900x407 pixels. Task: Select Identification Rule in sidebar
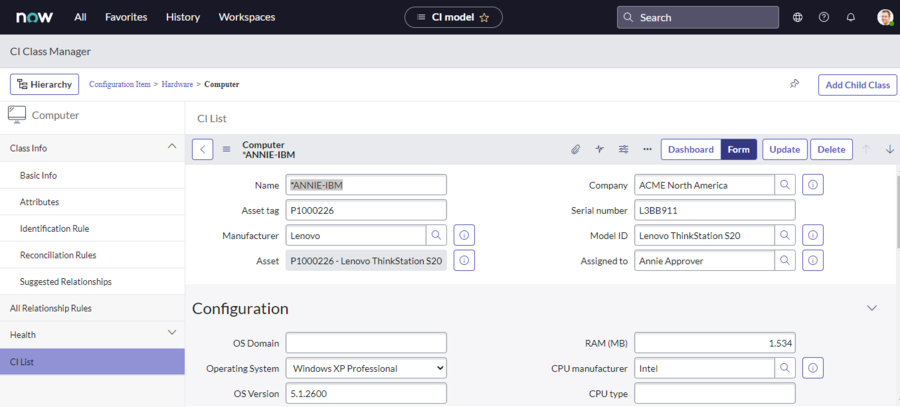[x=92, y=228]
